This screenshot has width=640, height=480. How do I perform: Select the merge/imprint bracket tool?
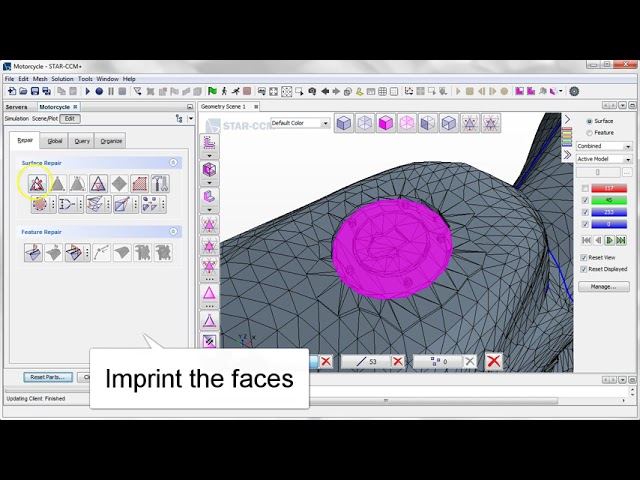pyautogui.click(x=67, y=204)
